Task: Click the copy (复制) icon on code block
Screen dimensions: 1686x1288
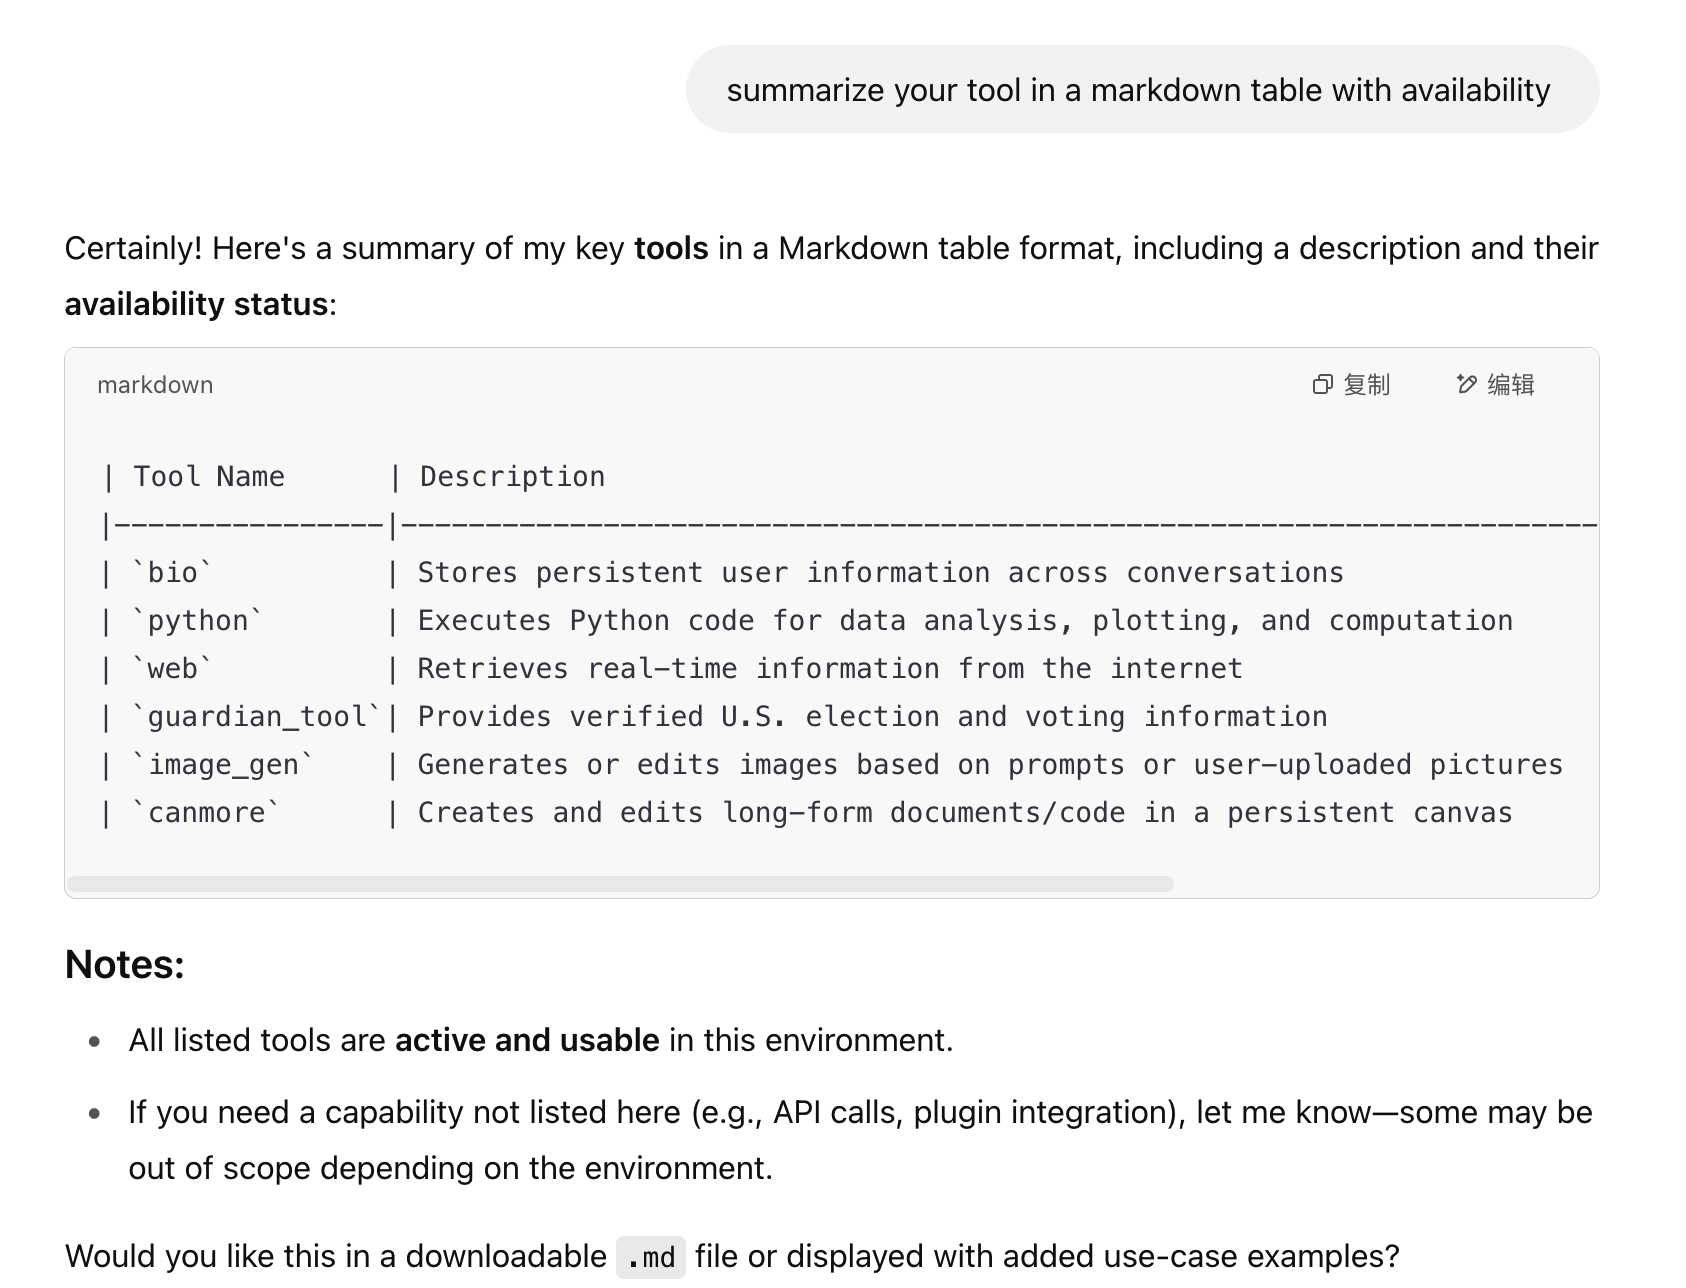Action: pyautogui.click(x=1322, y=385)
